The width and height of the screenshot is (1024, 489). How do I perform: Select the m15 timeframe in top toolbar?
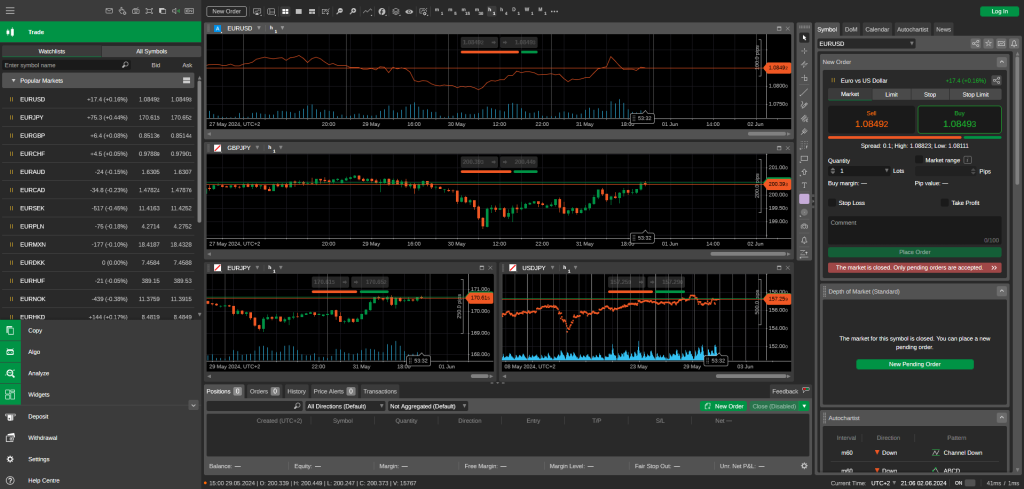point(465,11)
